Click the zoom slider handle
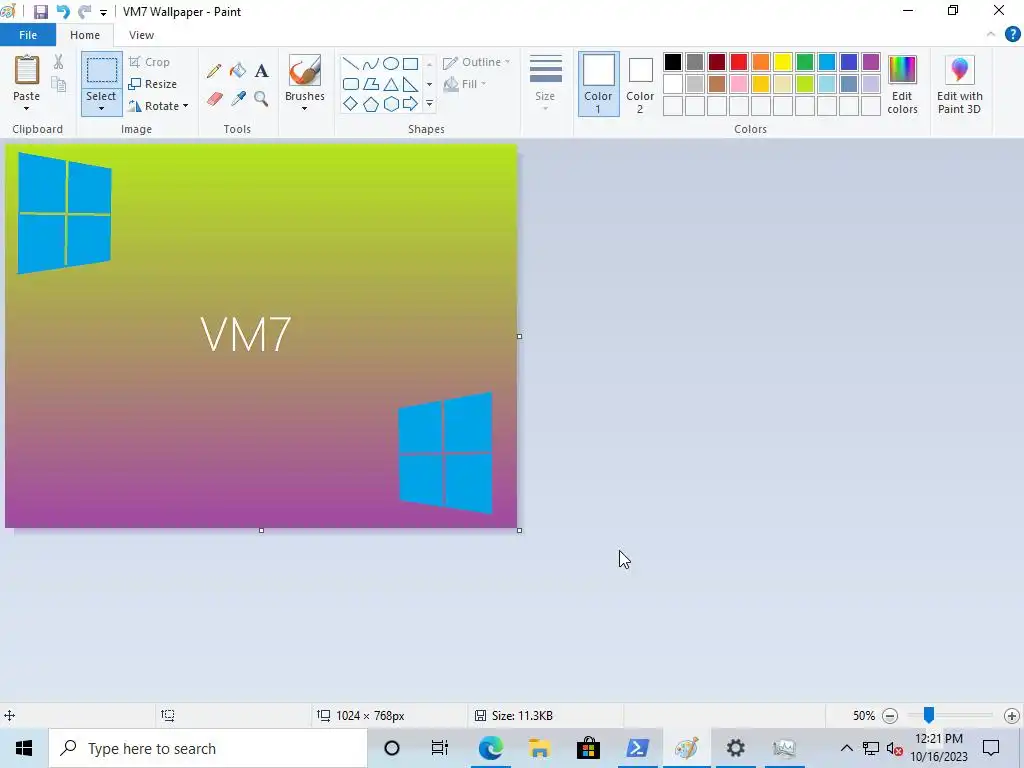Screen dimensions: 1024x768 coord(929,715)
